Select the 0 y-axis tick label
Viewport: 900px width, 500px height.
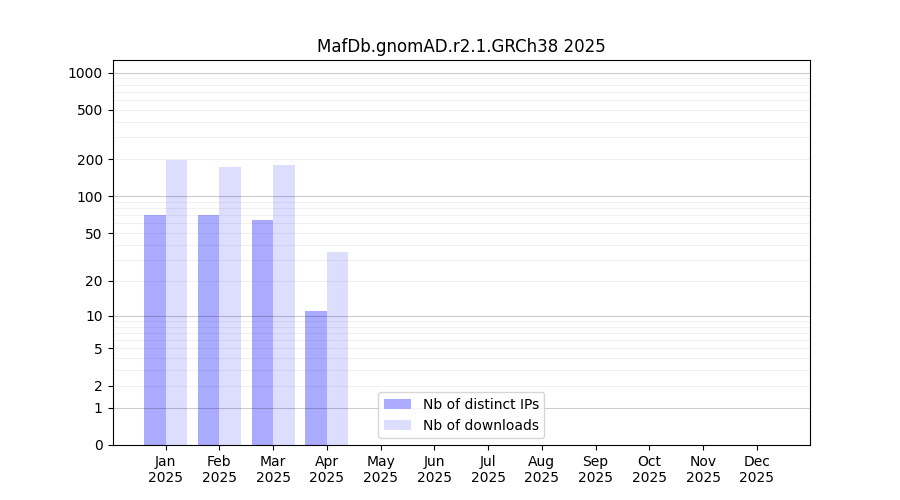pyautogui.click(x=98, y=445)
